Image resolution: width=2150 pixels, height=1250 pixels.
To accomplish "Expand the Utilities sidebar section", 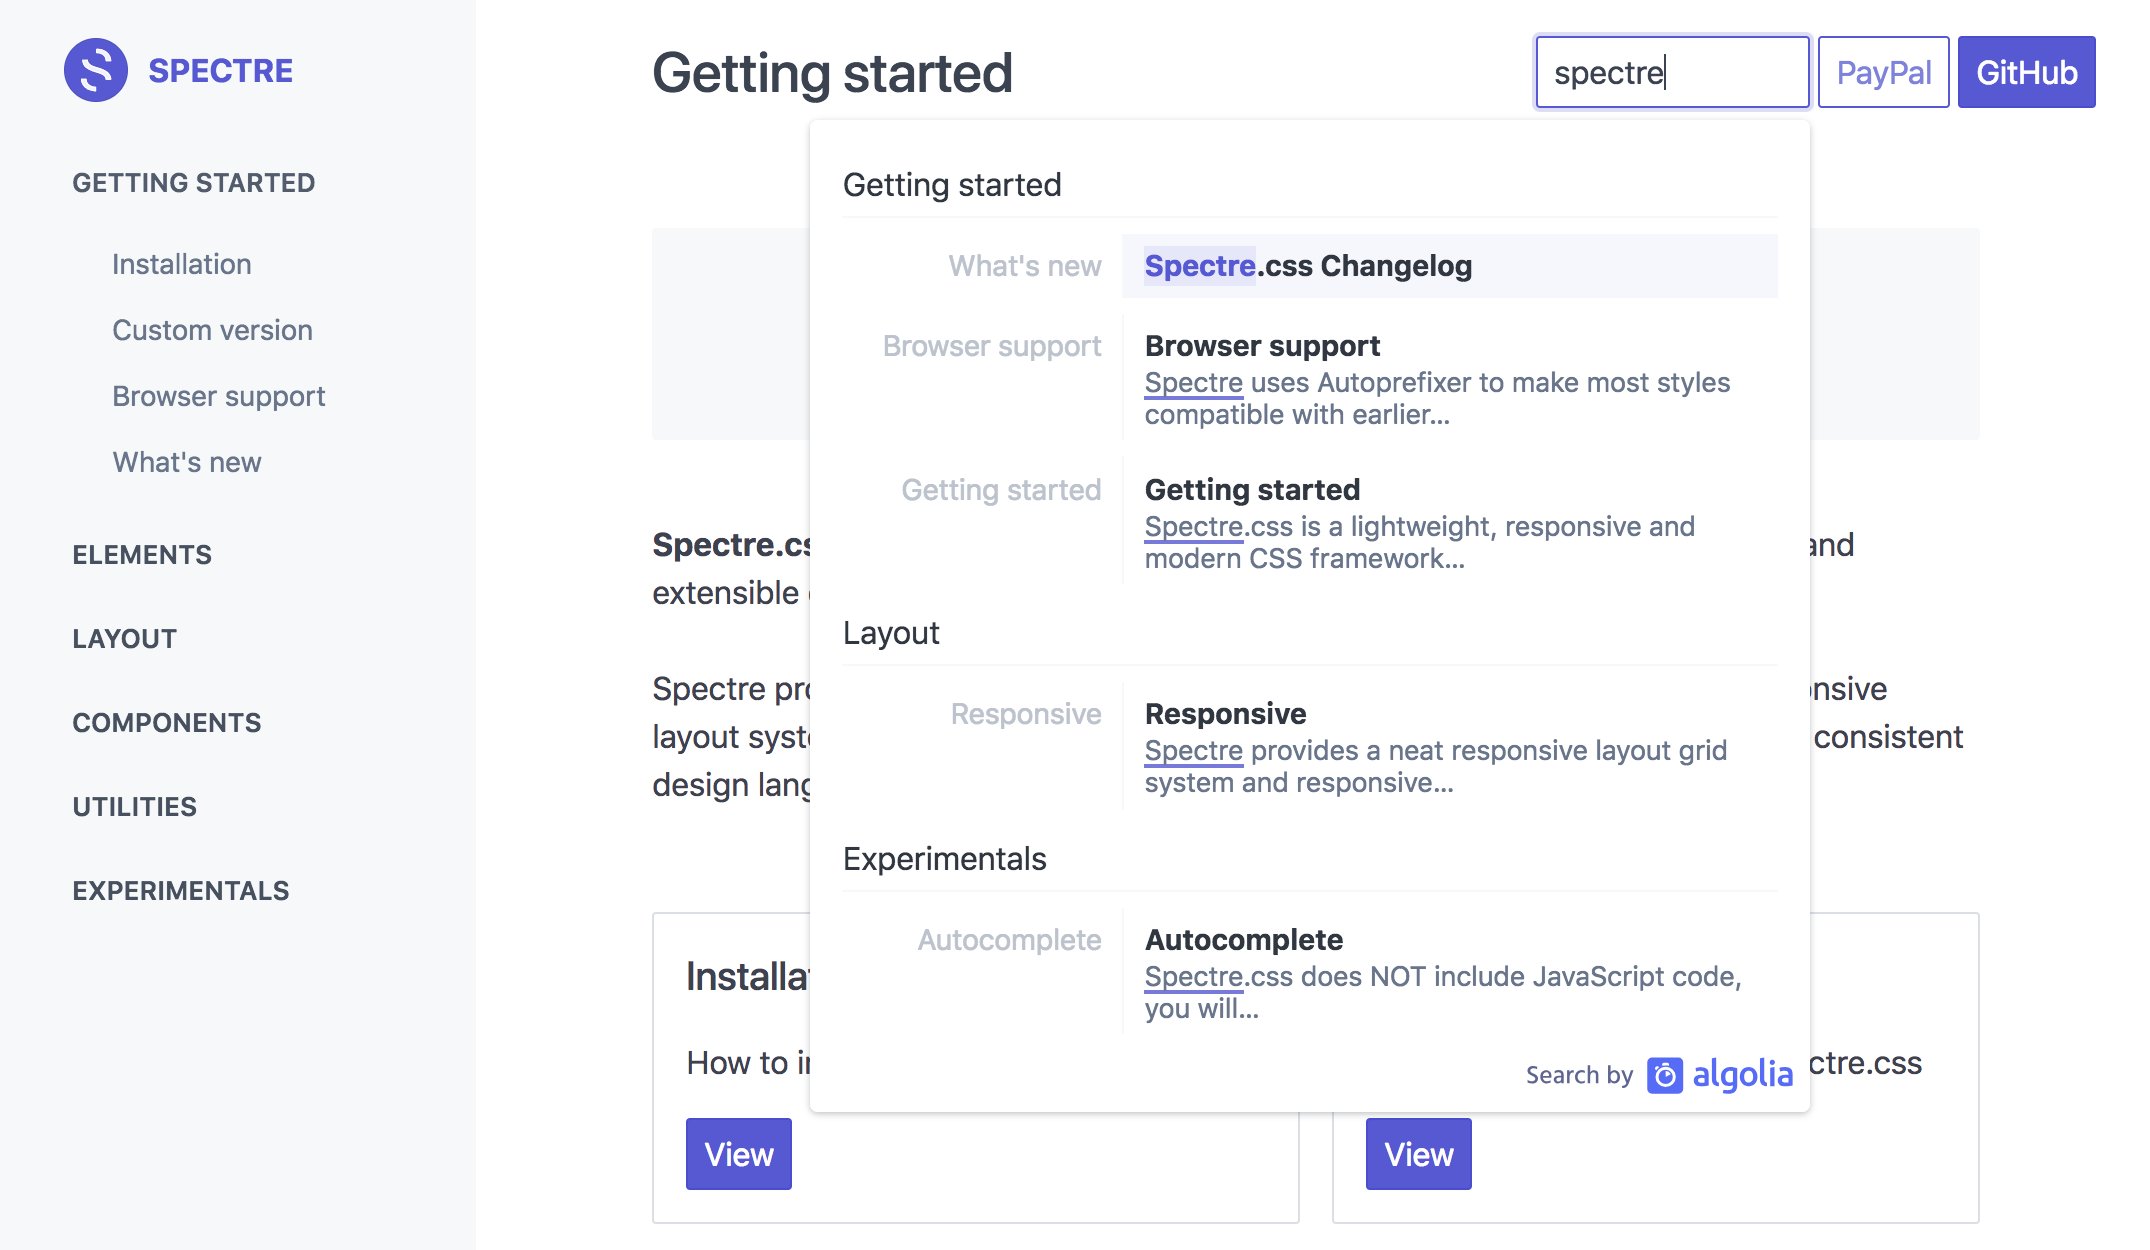I will [135, 807].
